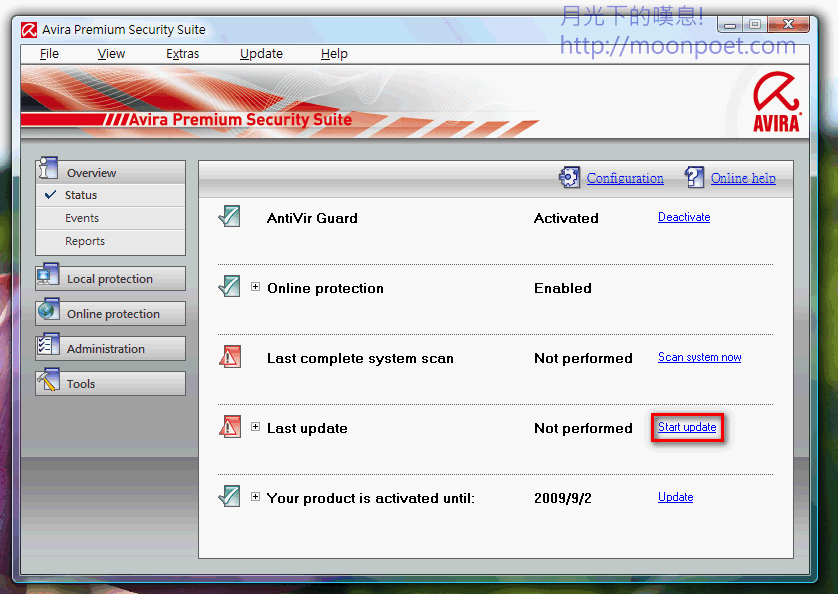Click the Start update link
The image size is (838, 594).
(687, 427)
